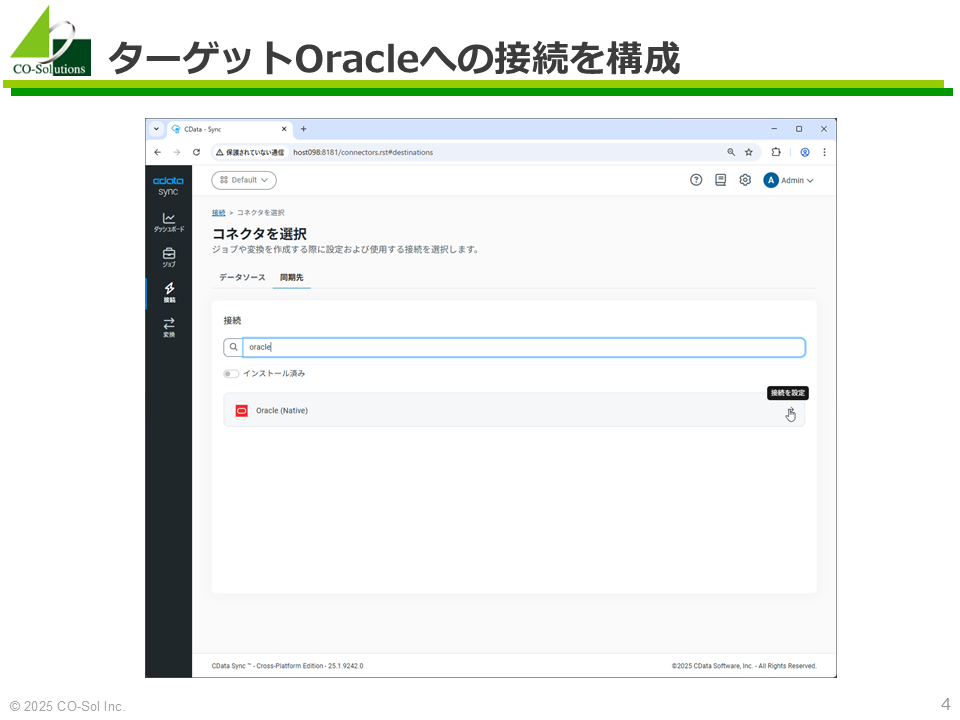Open the ジョブ section in the sidebar
The height and width of the screenshot is (720, 960).
tap(169, 257)
